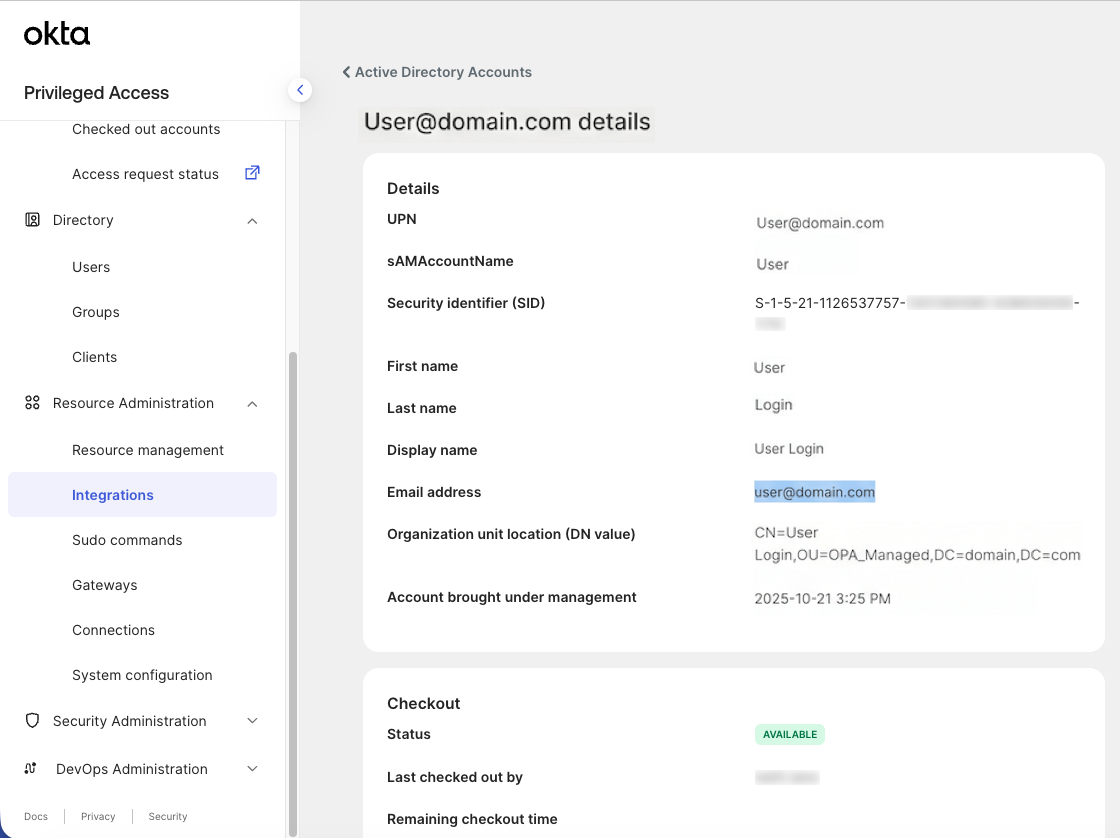Click Directory section label

[x=83, y=220]
